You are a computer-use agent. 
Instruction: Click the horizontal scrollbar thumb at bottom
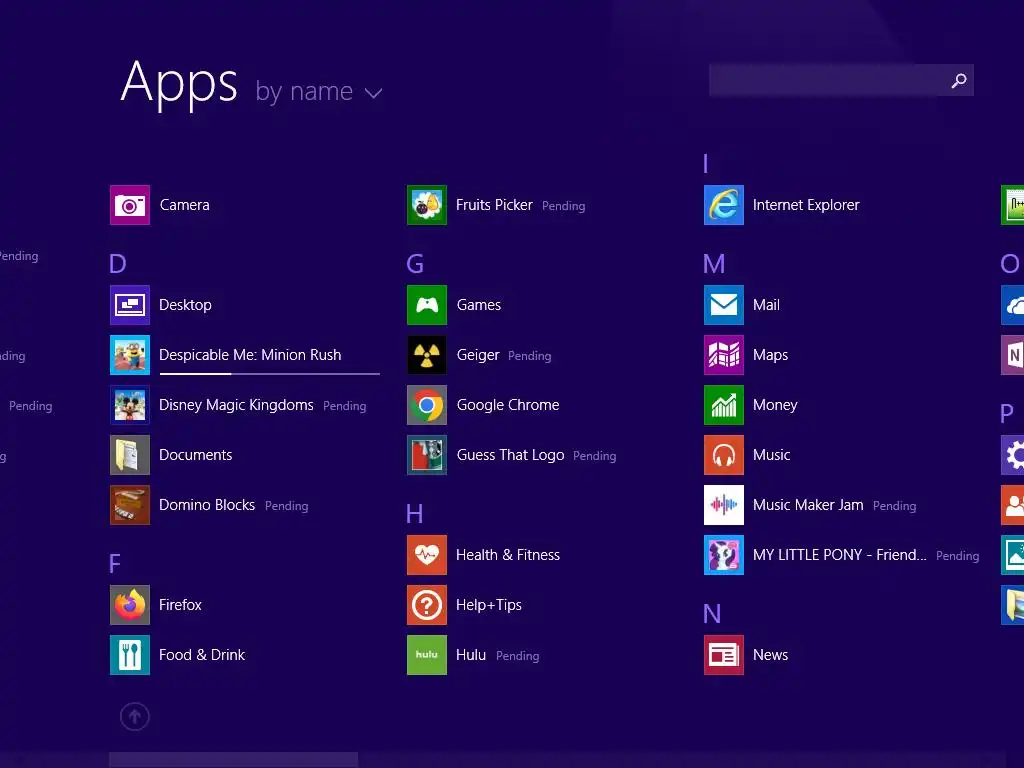[233, 760]
